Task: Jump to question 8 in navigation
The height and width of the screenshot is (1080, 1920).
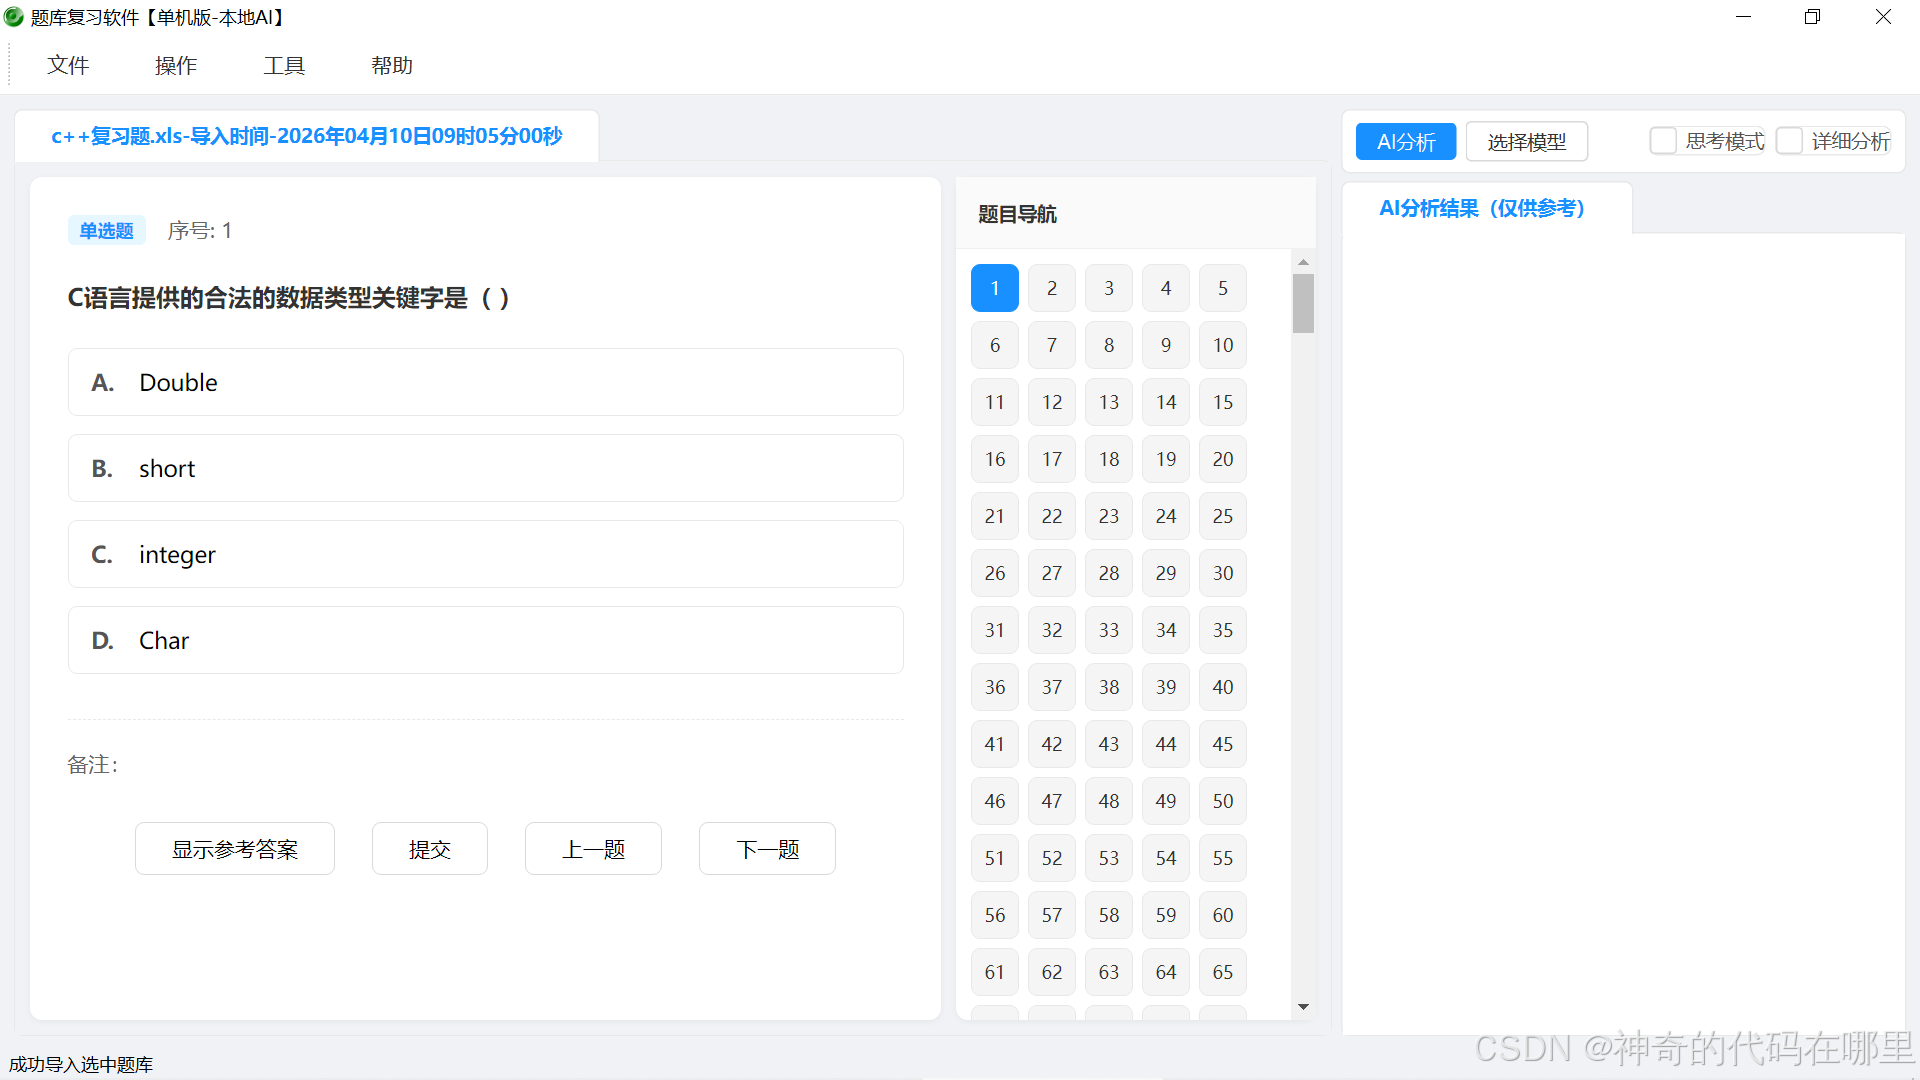Action: (x=1109, y=345)
